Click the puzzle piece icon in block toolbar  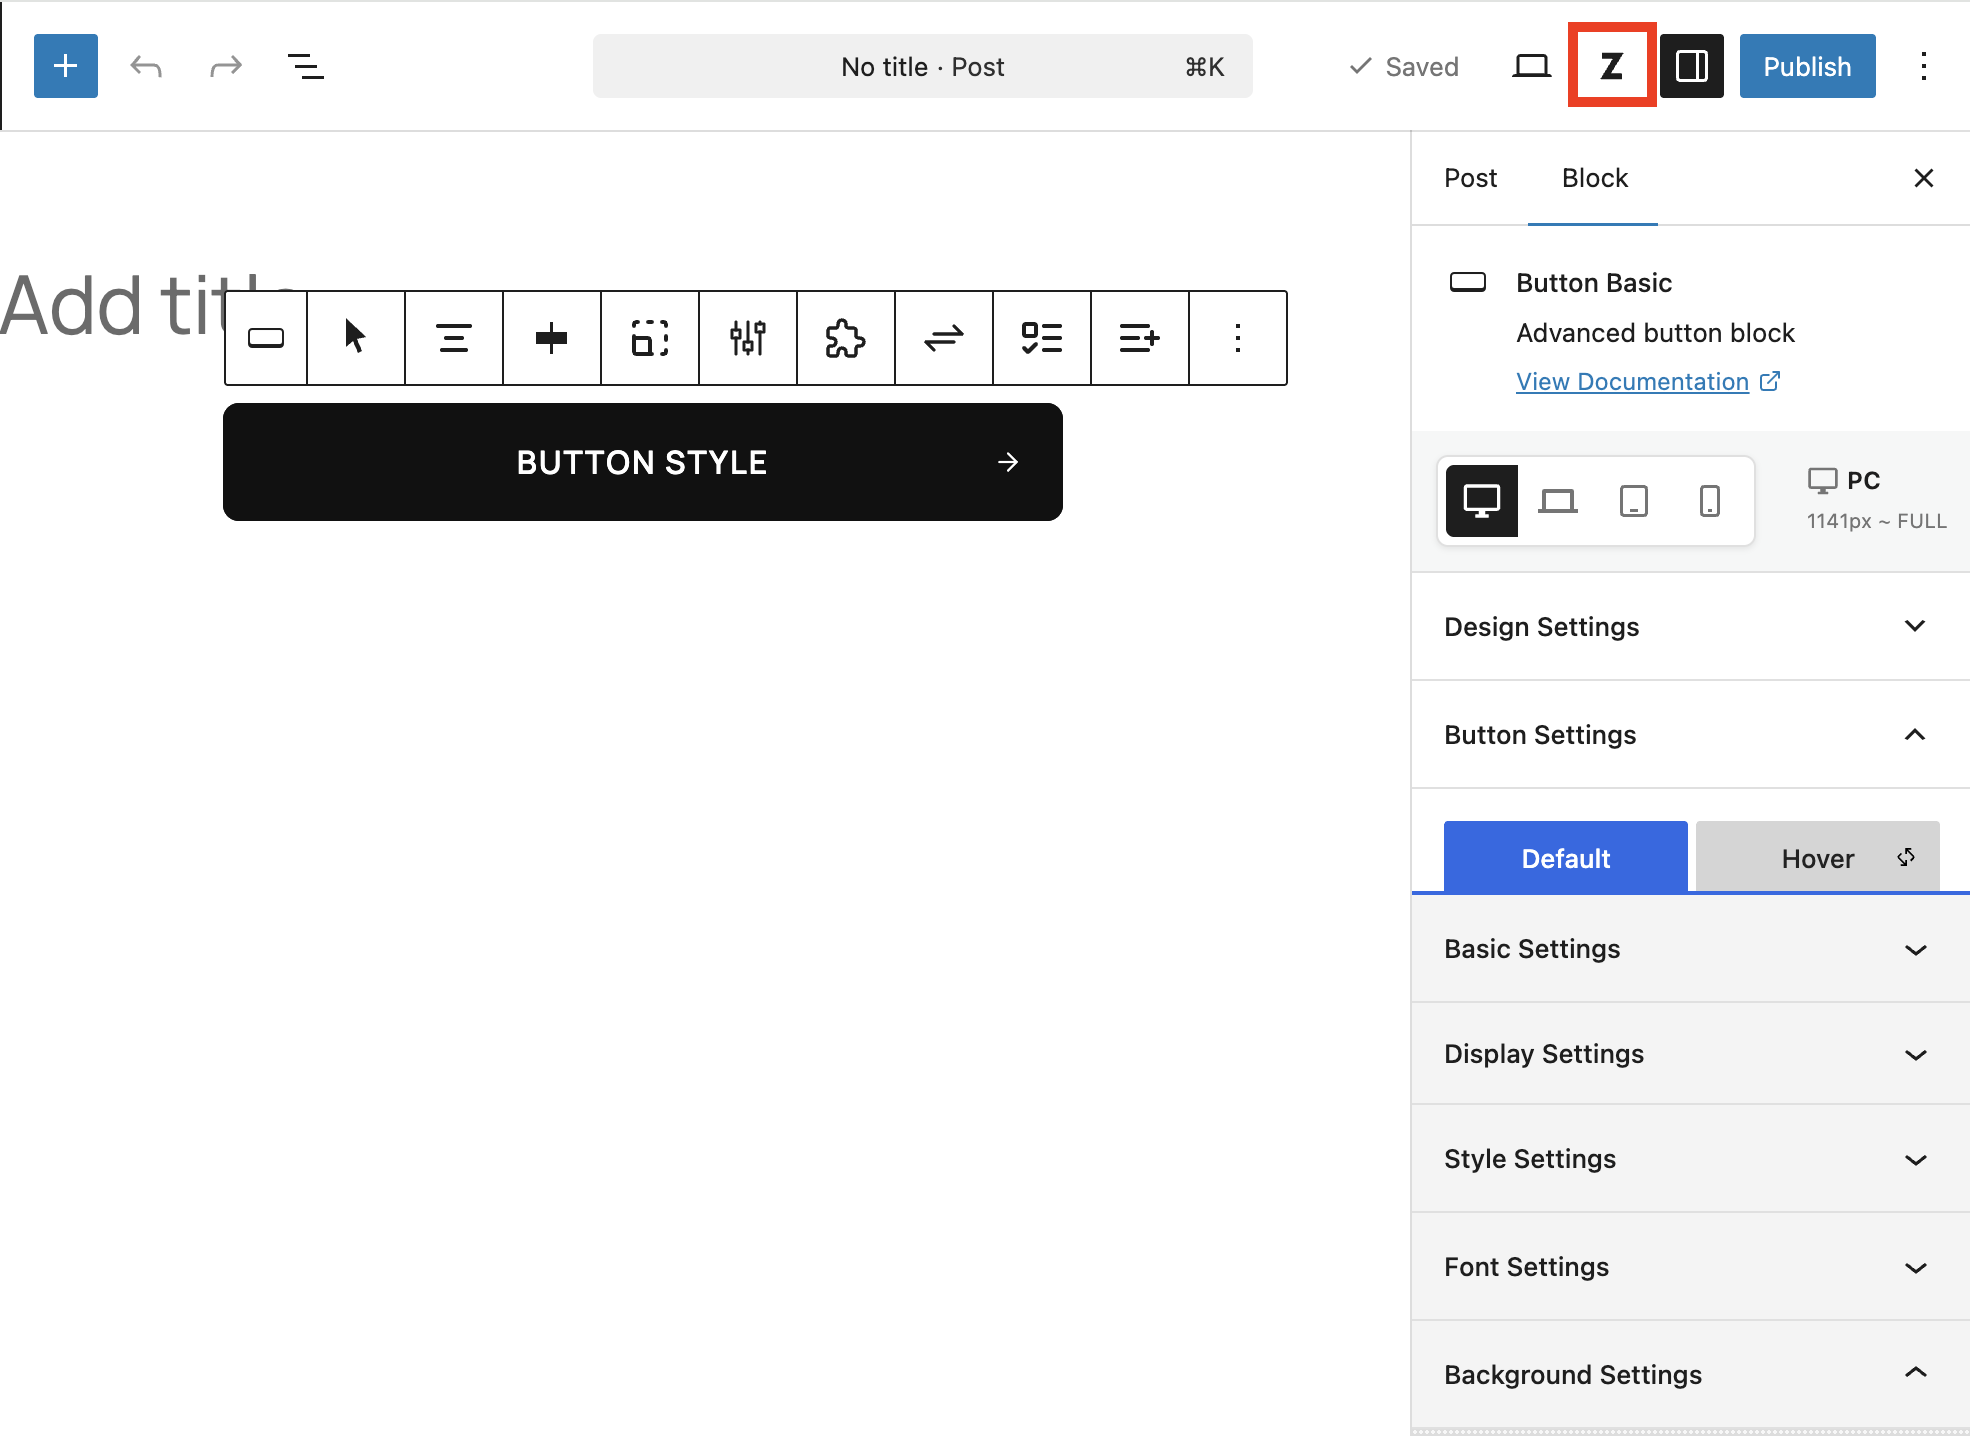[x=845, y=338]
